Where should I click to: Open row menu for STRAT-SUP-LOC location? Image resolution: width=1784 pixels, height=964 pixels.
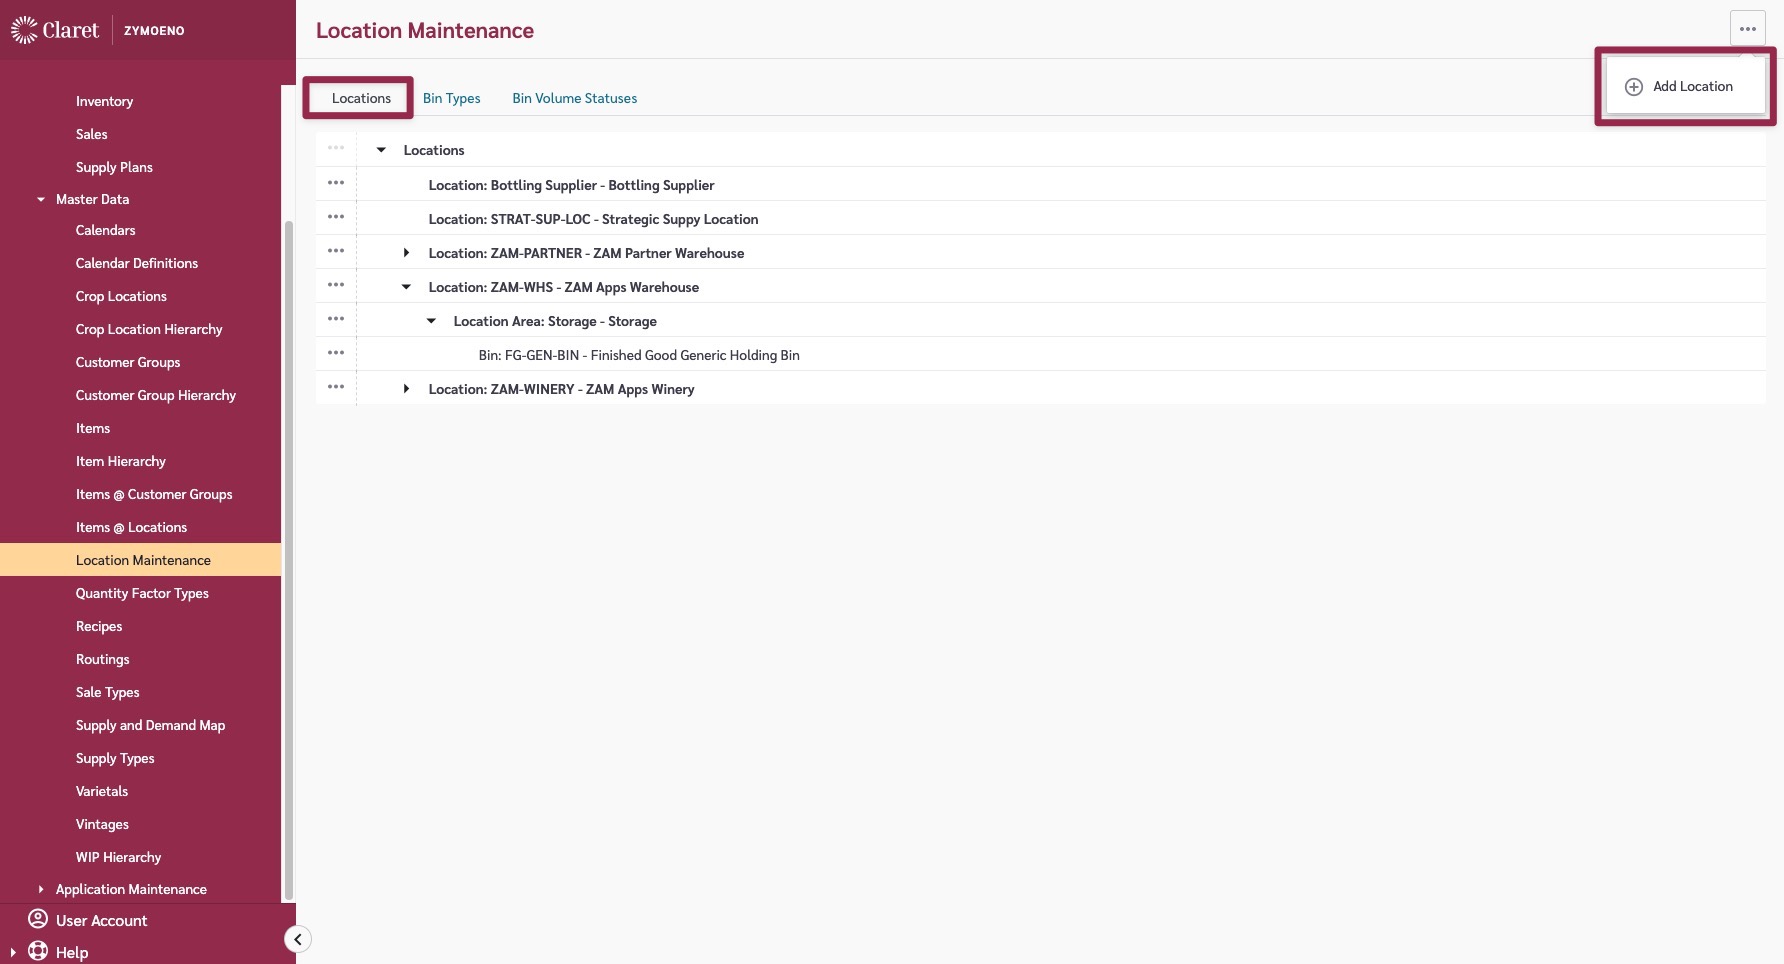click(x=336, y=218)
